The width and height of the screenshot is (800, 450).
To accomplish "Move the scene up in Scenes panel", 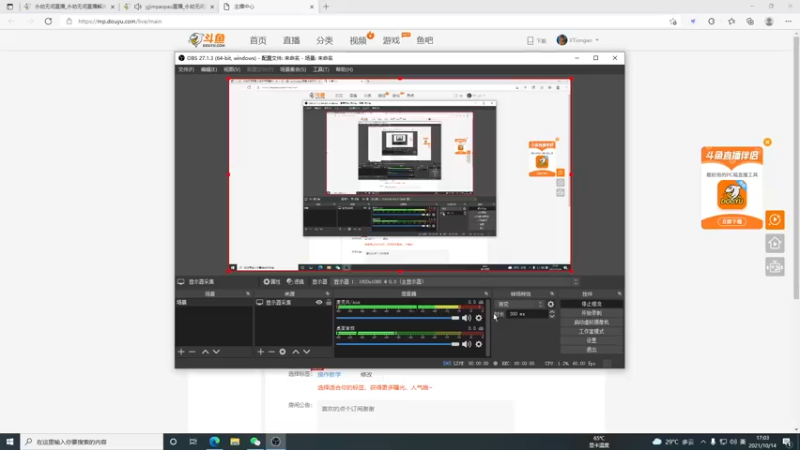I will coord(205,352).
